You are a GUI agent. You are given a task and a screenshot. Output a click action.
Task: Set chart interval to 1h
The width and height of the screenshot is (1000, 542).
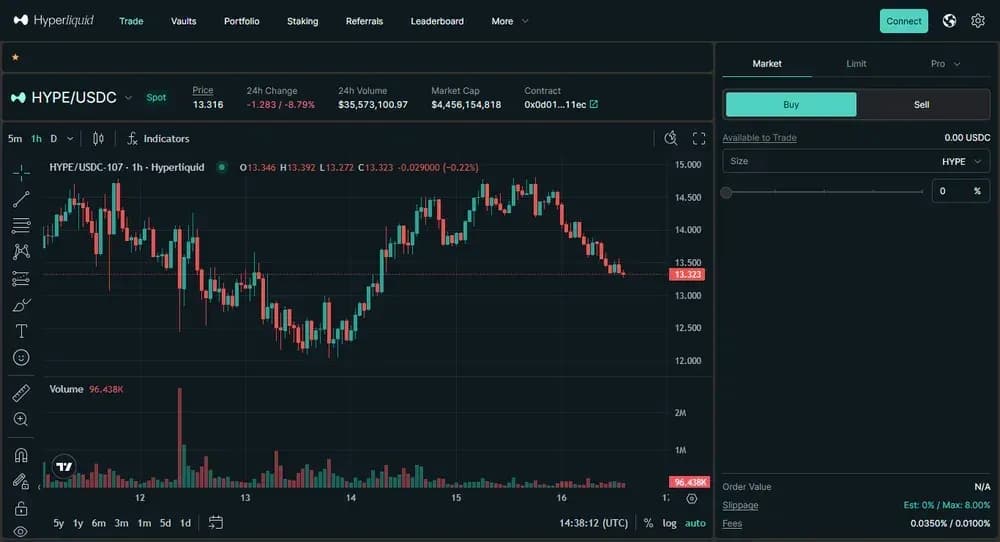coord(36,138)
